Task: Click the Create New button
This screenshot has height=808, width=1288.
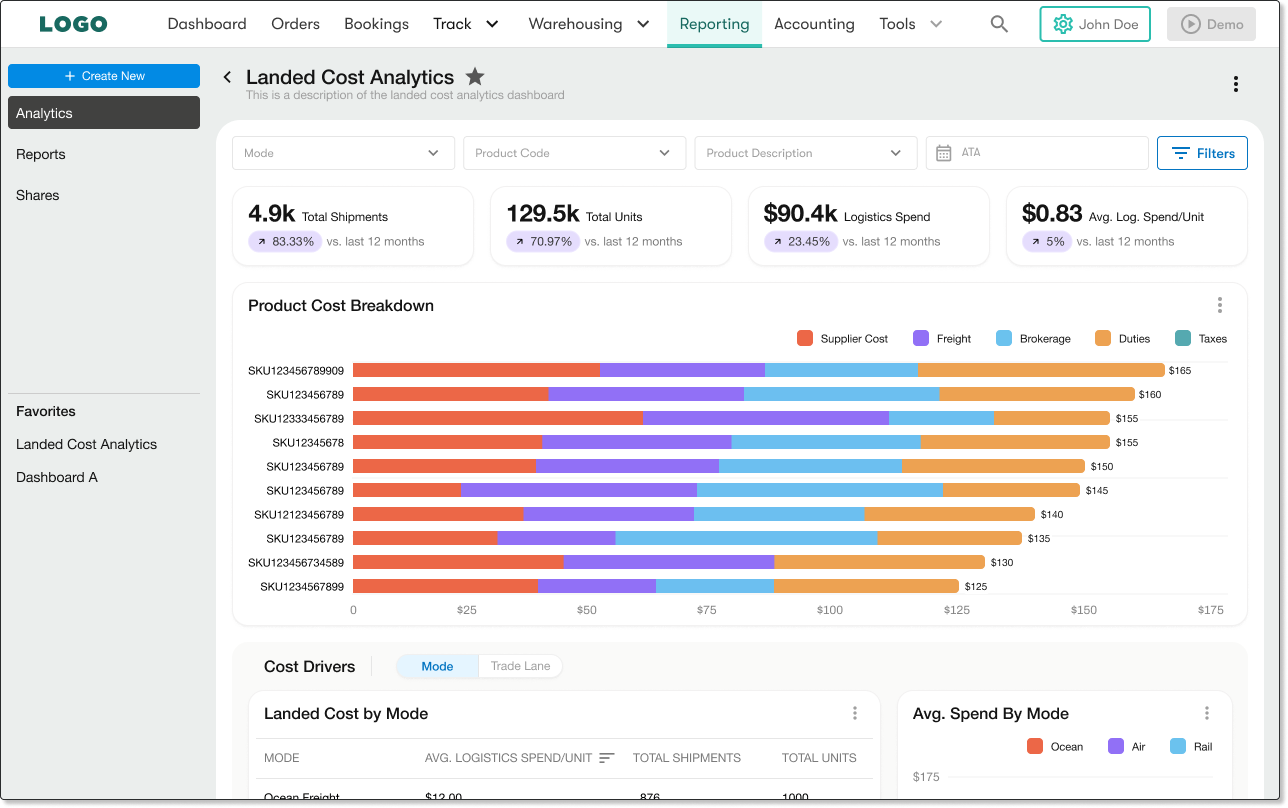Action: click(x=103, y=76)
